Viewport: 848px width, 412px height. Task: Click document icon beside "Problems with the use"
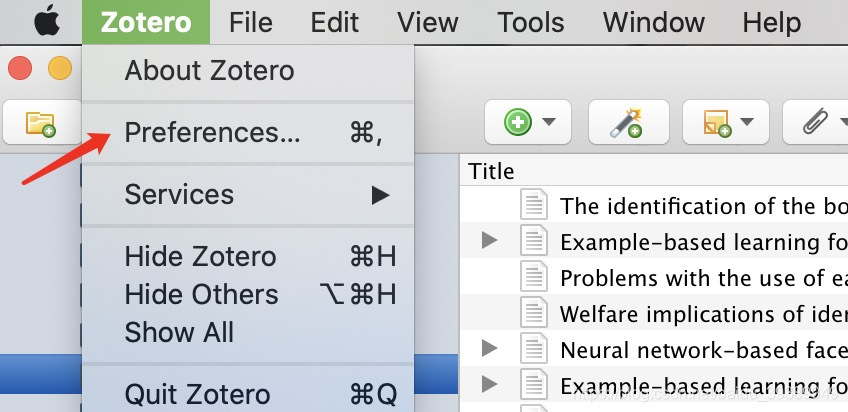[x=534, y=277]
